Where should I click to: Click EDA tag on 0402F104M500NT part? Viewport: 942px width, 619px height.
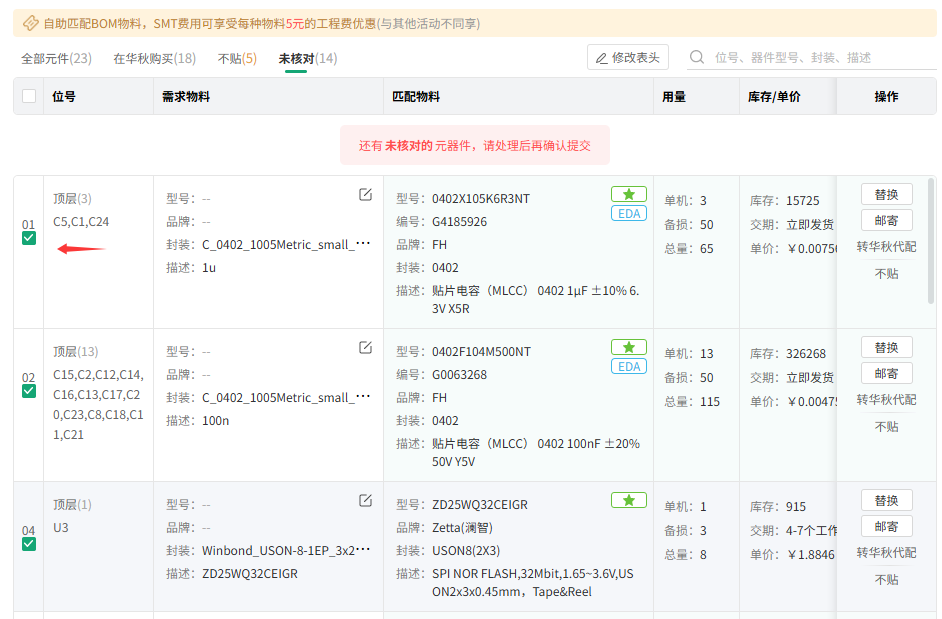click(x=628, y=366)
